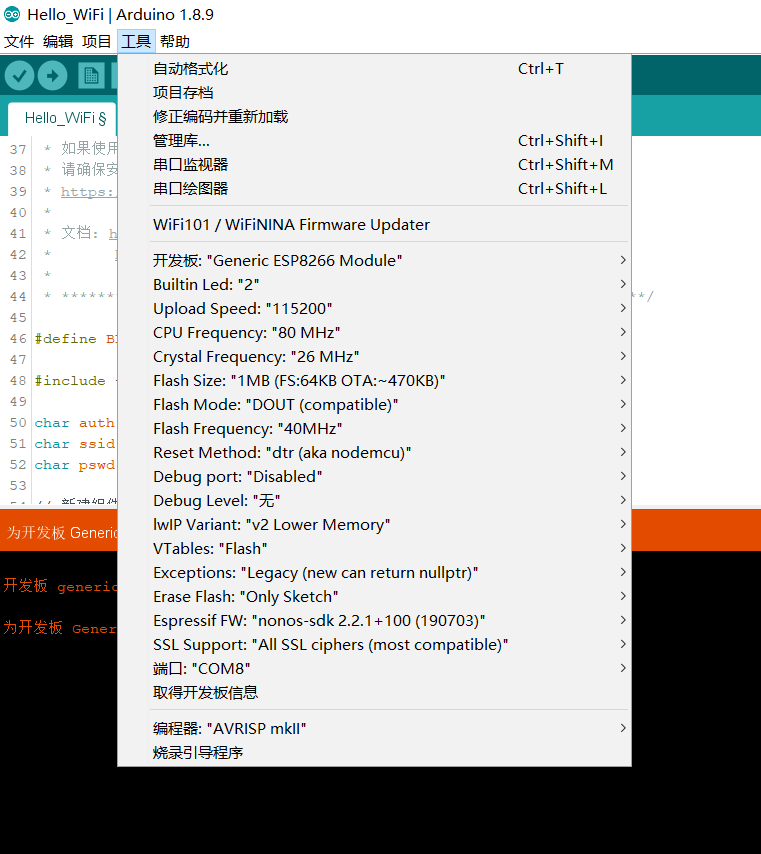Expand the Erase Flash Only Sketch submenu
The image size is (761, 854).
pos(374,596)
